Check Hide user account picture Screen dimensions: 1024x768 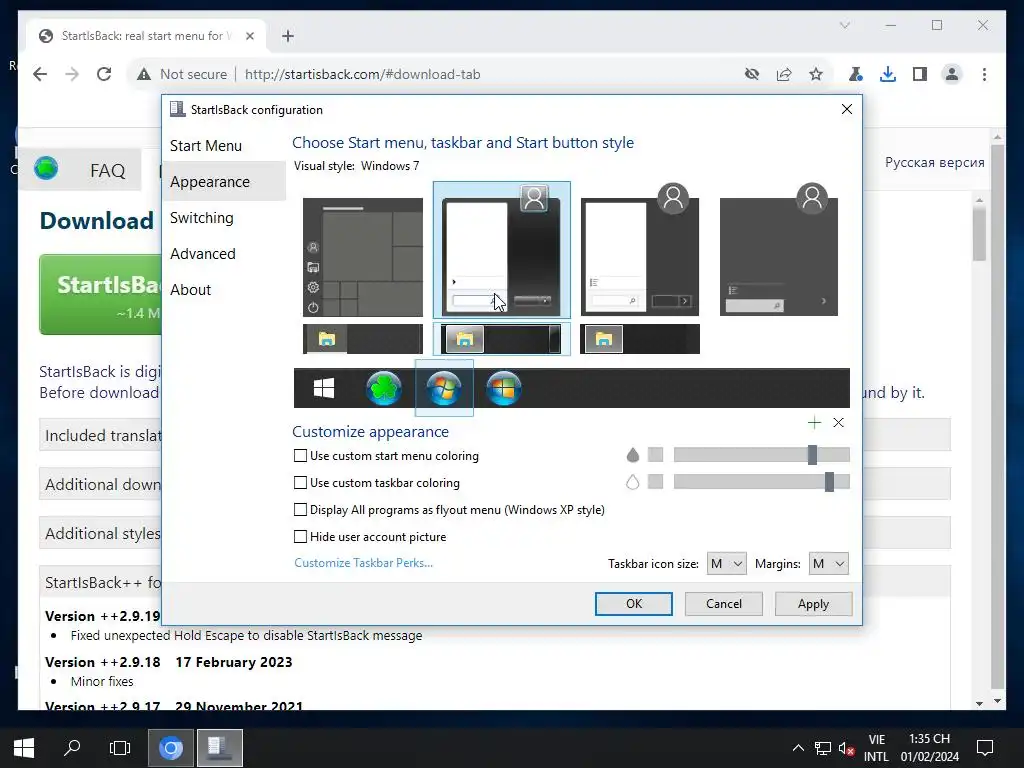(x=300, y=537)
